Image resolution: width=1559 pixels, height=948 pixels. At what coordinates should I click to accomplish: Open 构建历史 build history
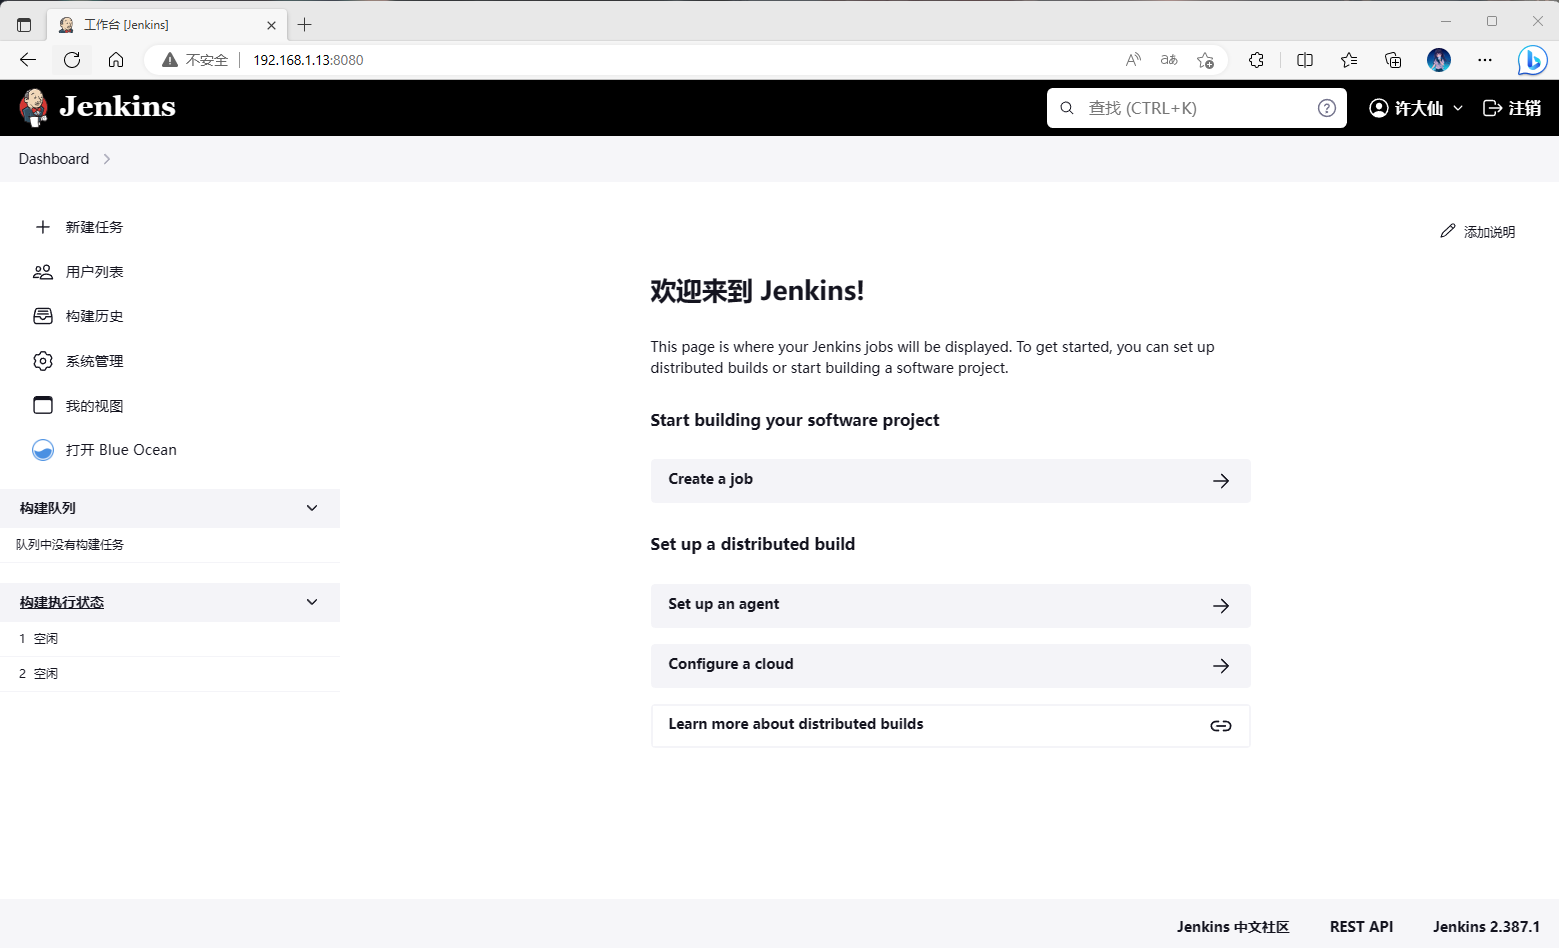point(94,316)
